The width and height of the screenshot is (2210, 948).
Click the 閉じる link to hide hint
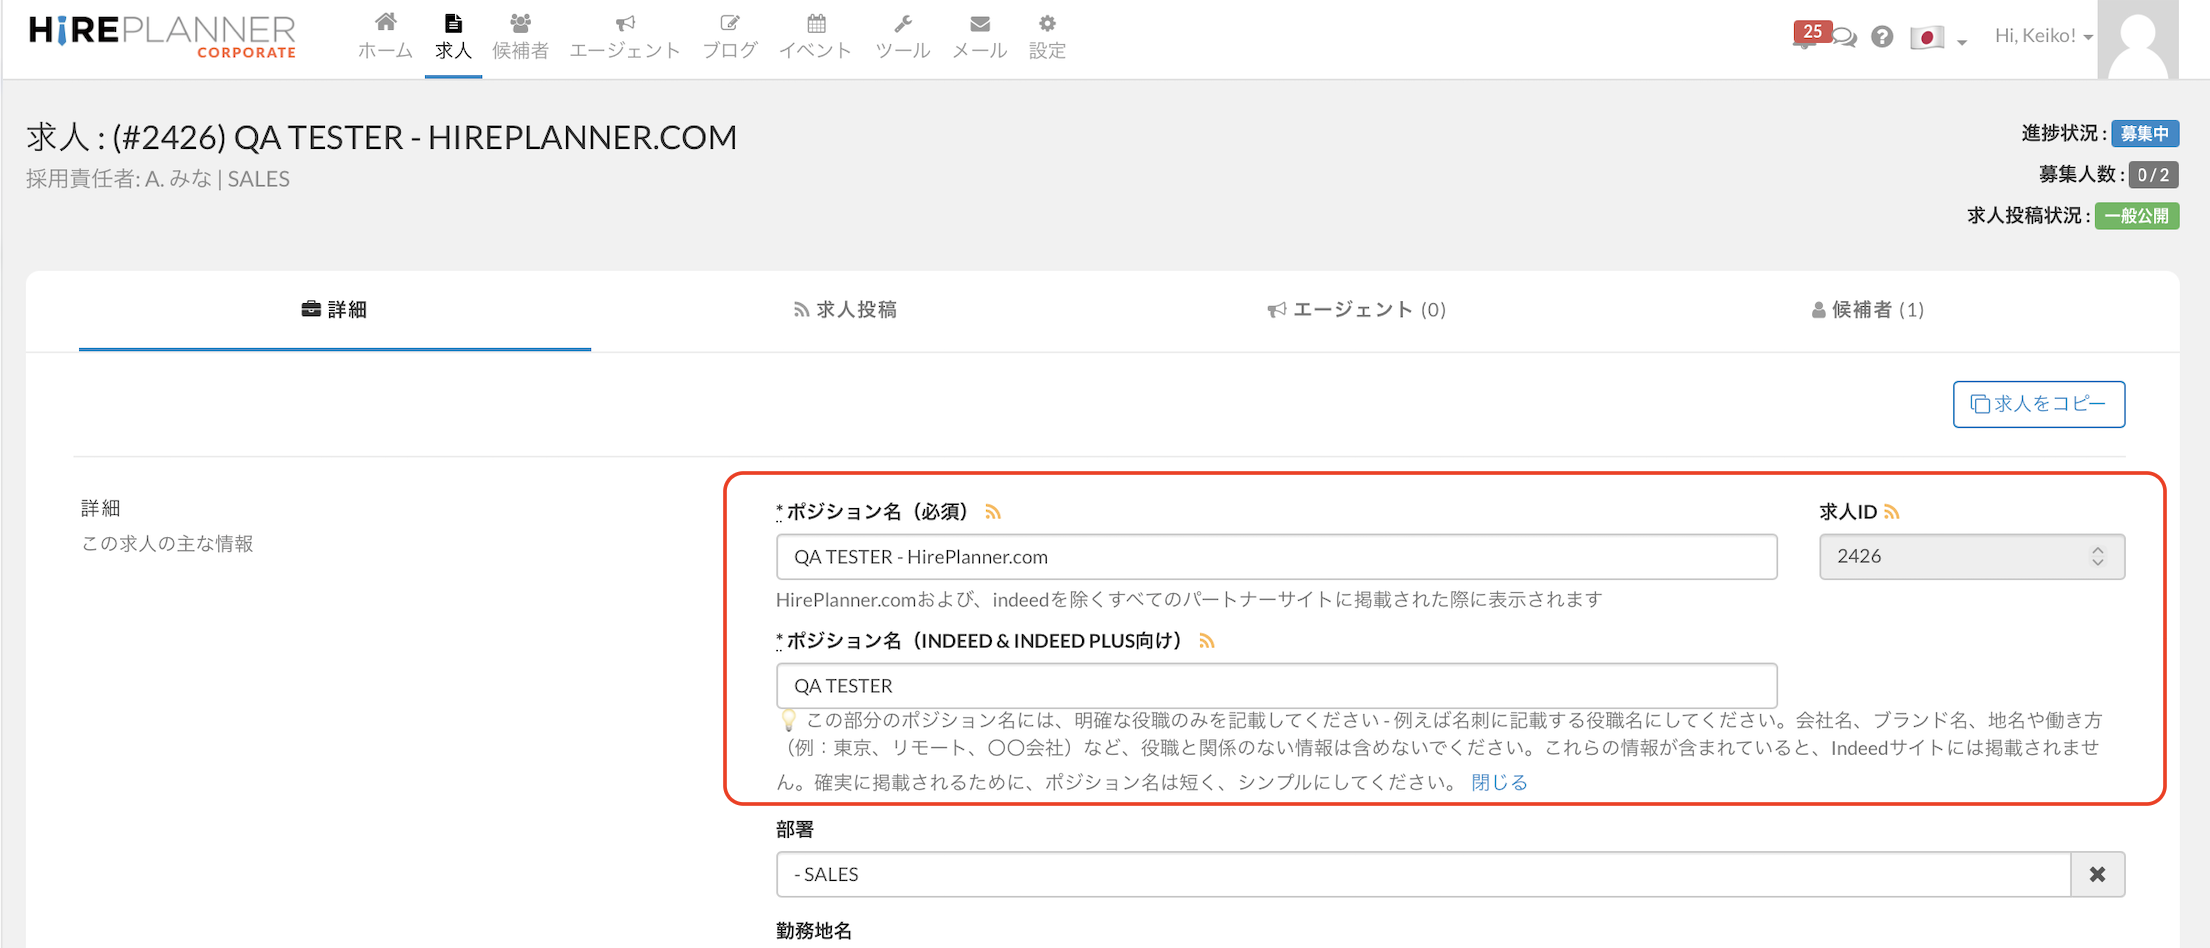[x=1499, y=782]
